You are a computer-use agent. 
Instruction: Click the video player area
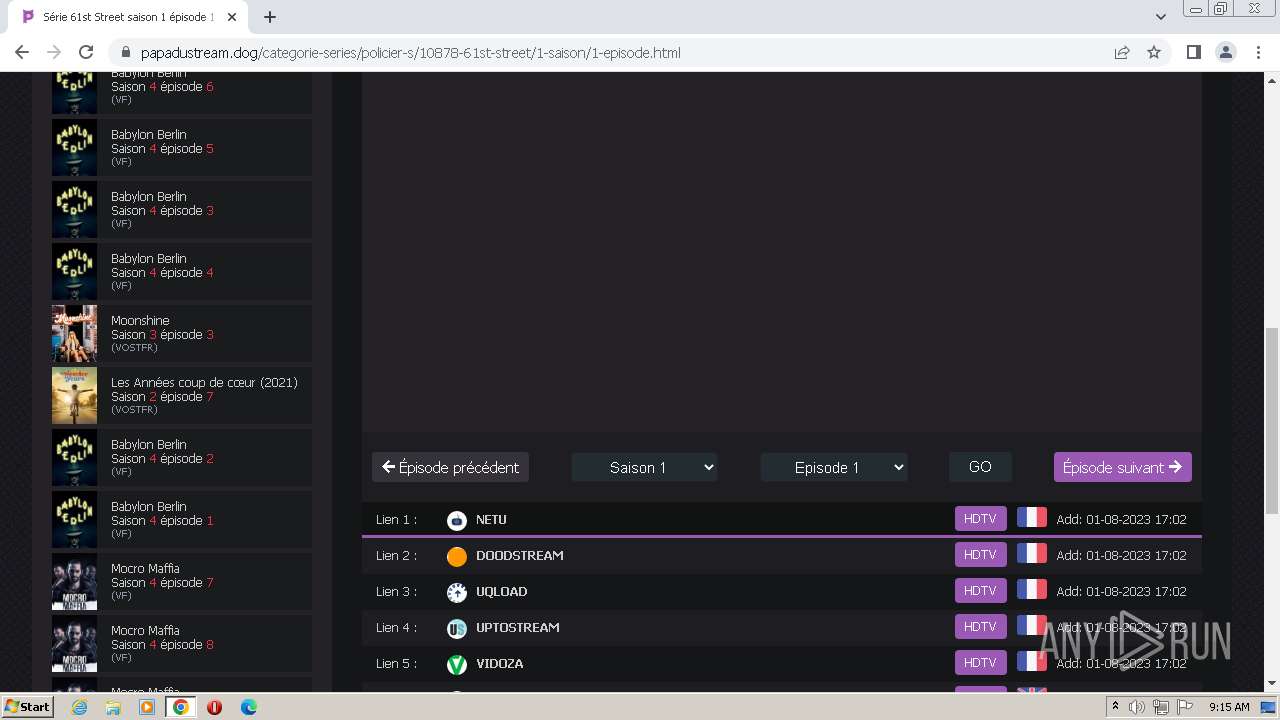[x=782, y=251]
